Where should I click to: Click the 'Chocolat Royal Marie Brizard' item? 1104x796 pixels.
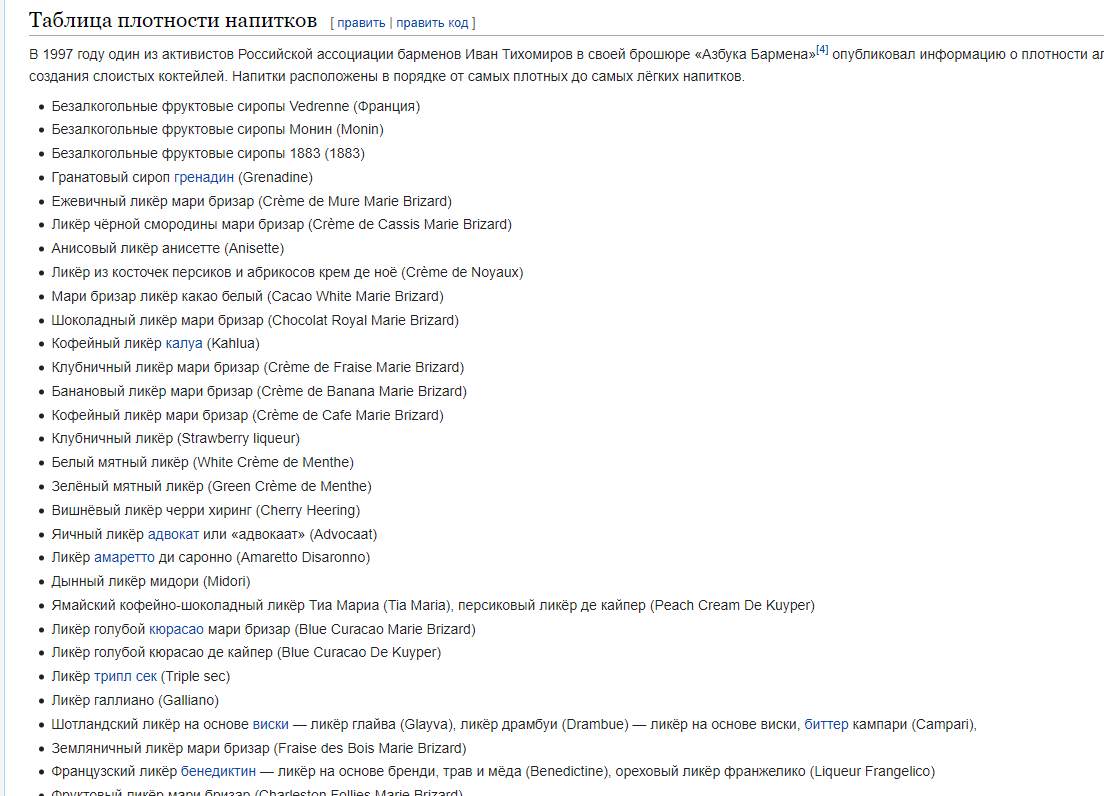pyautogui.click(x=255, y=320)
